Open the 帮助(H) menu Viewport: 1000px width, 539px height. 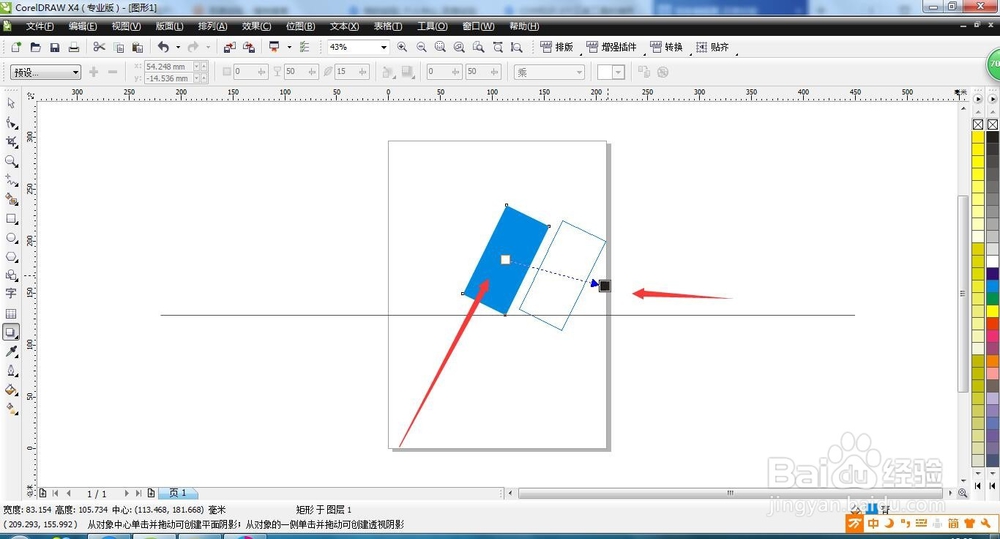pos(524,26)
